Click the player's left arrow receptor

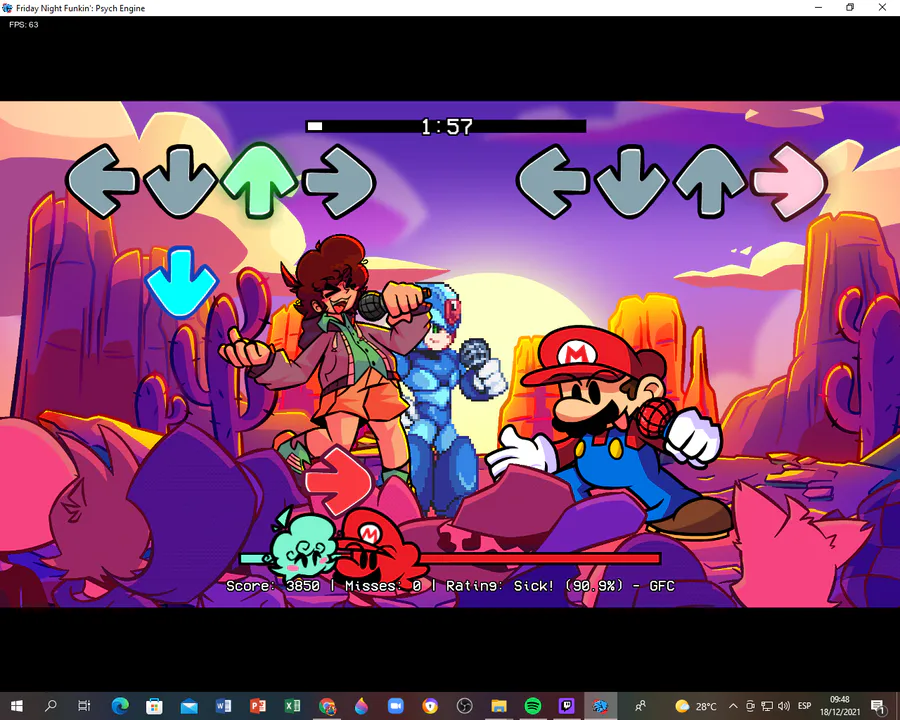(x=553, y=181)
